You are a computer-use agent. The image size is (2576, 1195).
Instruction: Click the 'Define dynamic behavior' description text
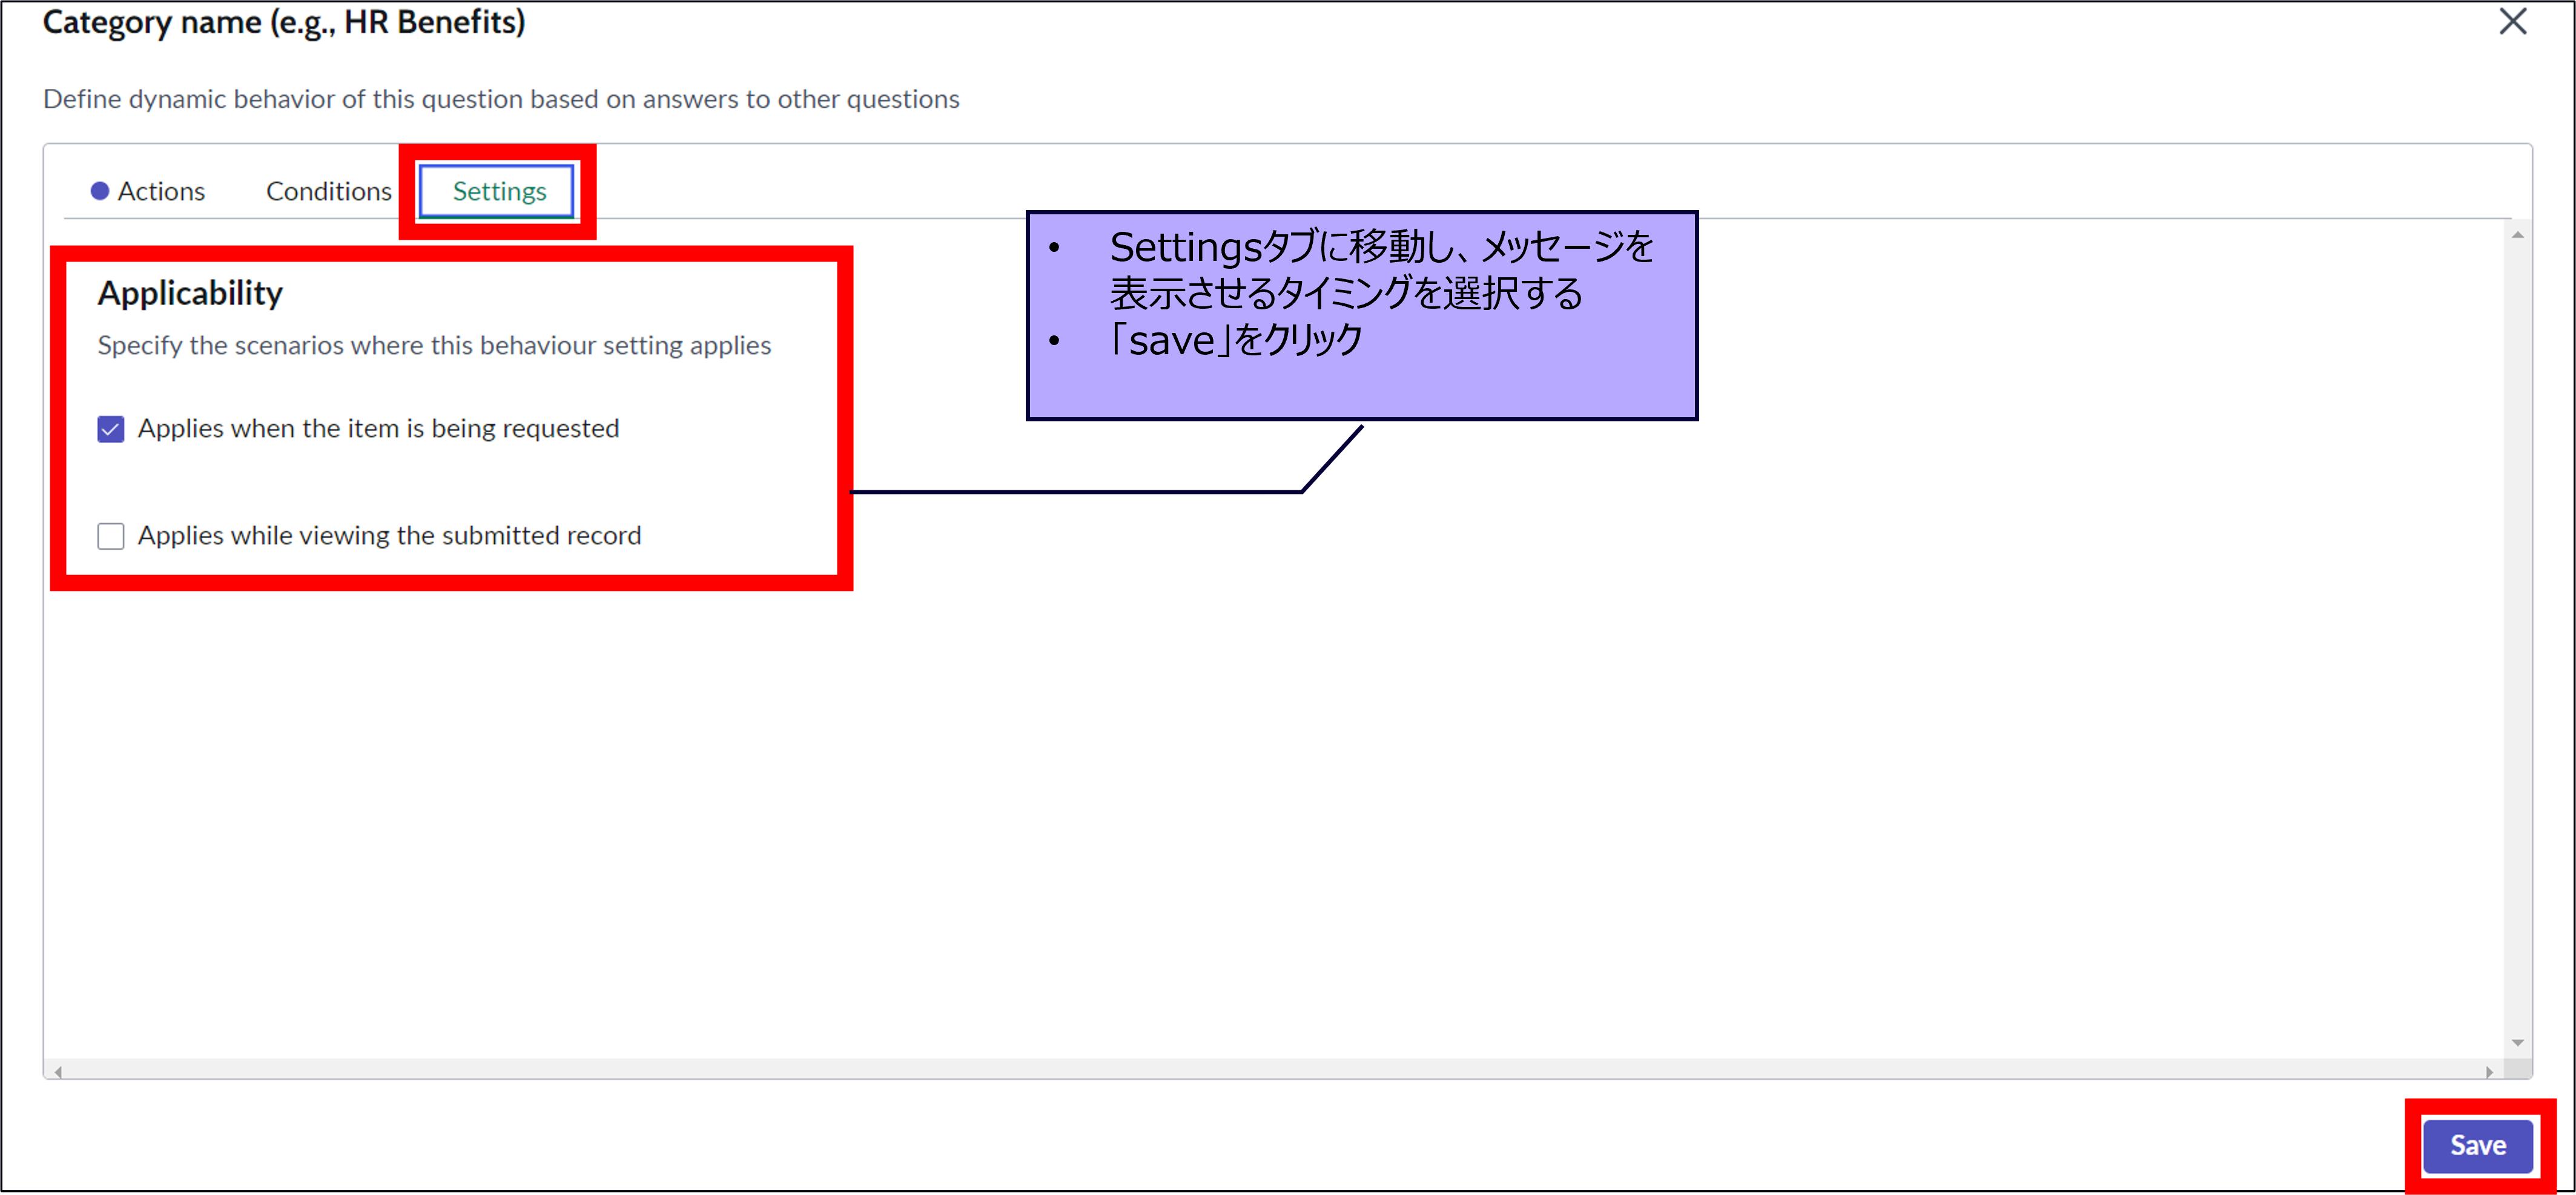coord(500,99)
